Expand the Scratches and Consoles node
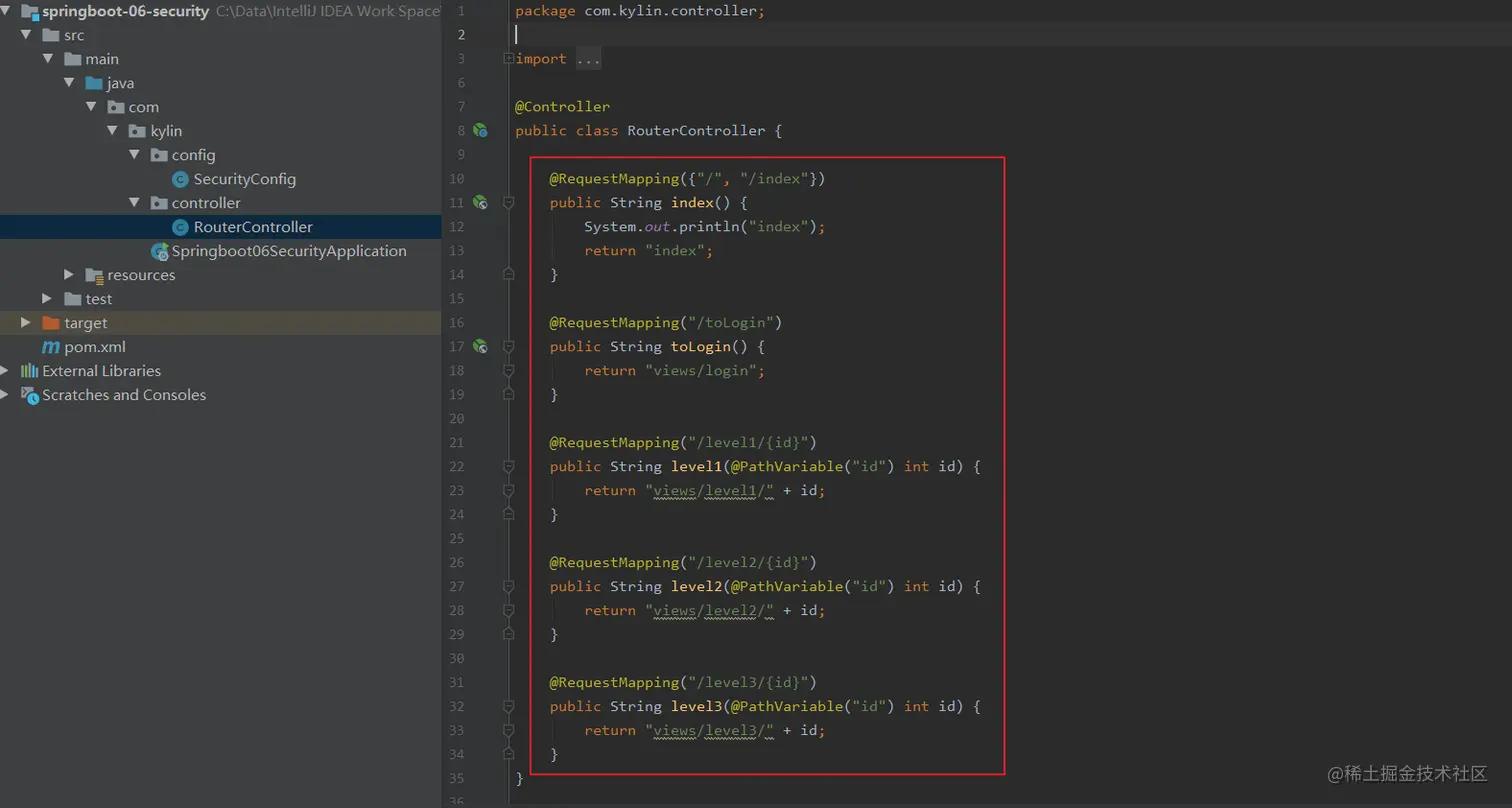The width and height of the screenshot is (1512, 808). [6, 395]
